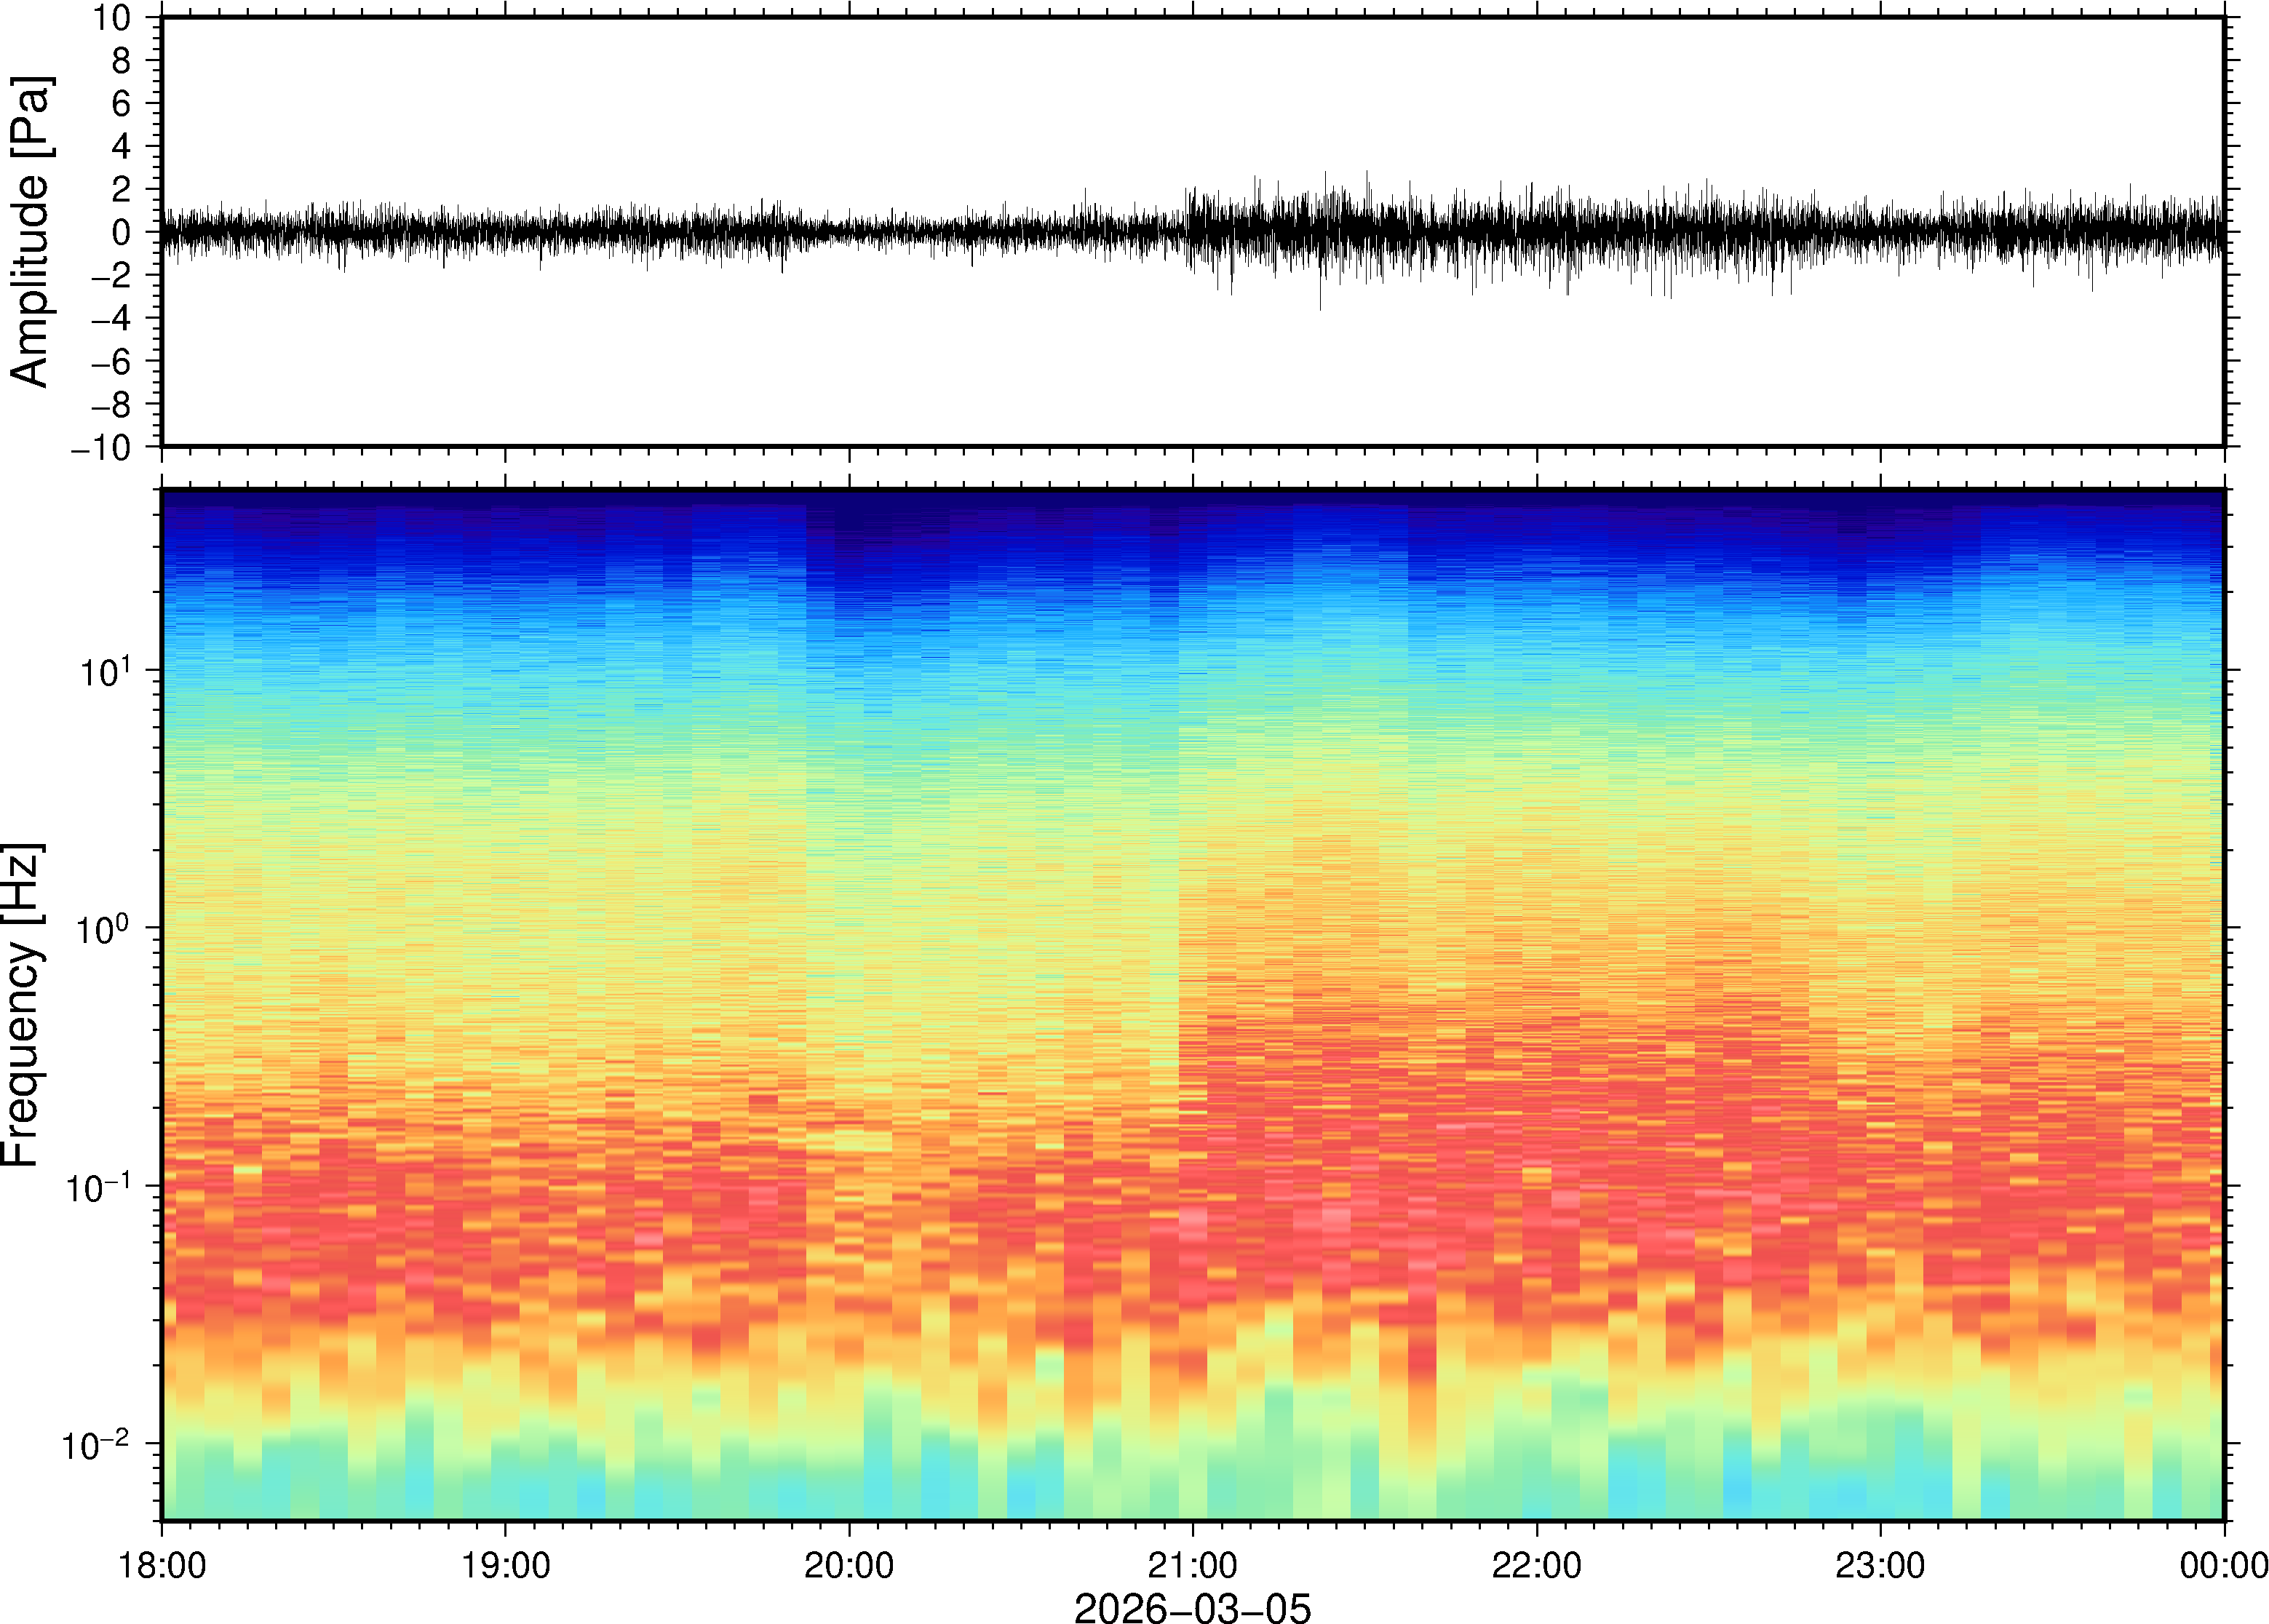This screenshot has width=2269, height=1624.
Task: Click the 22:00 time axis label
Action: coord(1536,1565)
